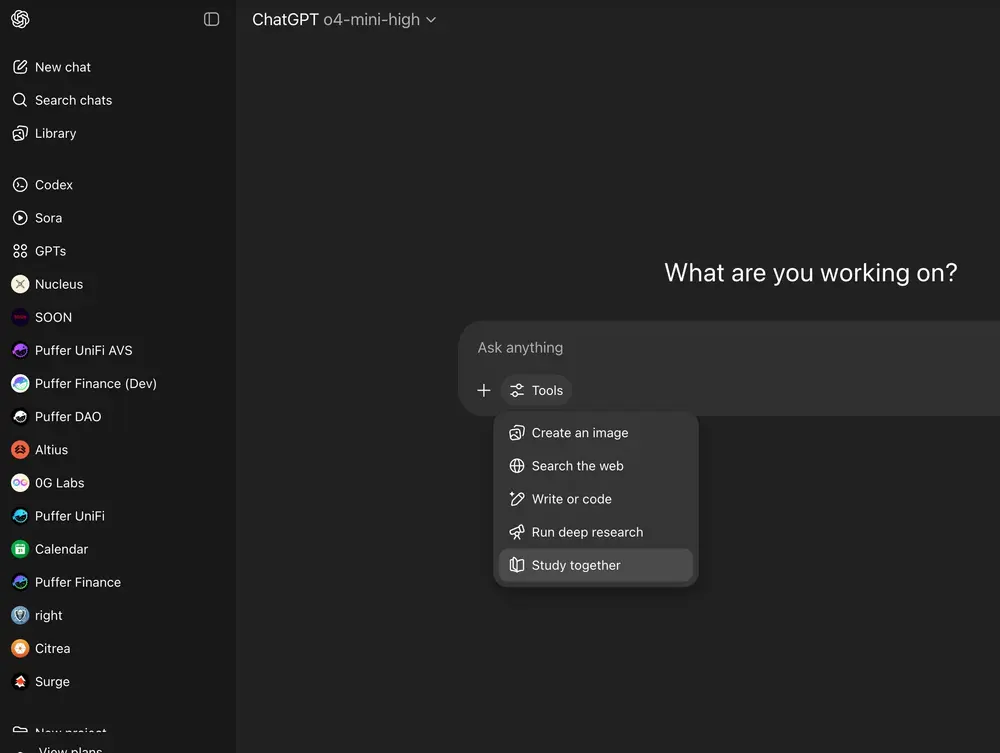Open Search chats
The height and width of the screenshot is (753, 1000).
tap(72, 100)
